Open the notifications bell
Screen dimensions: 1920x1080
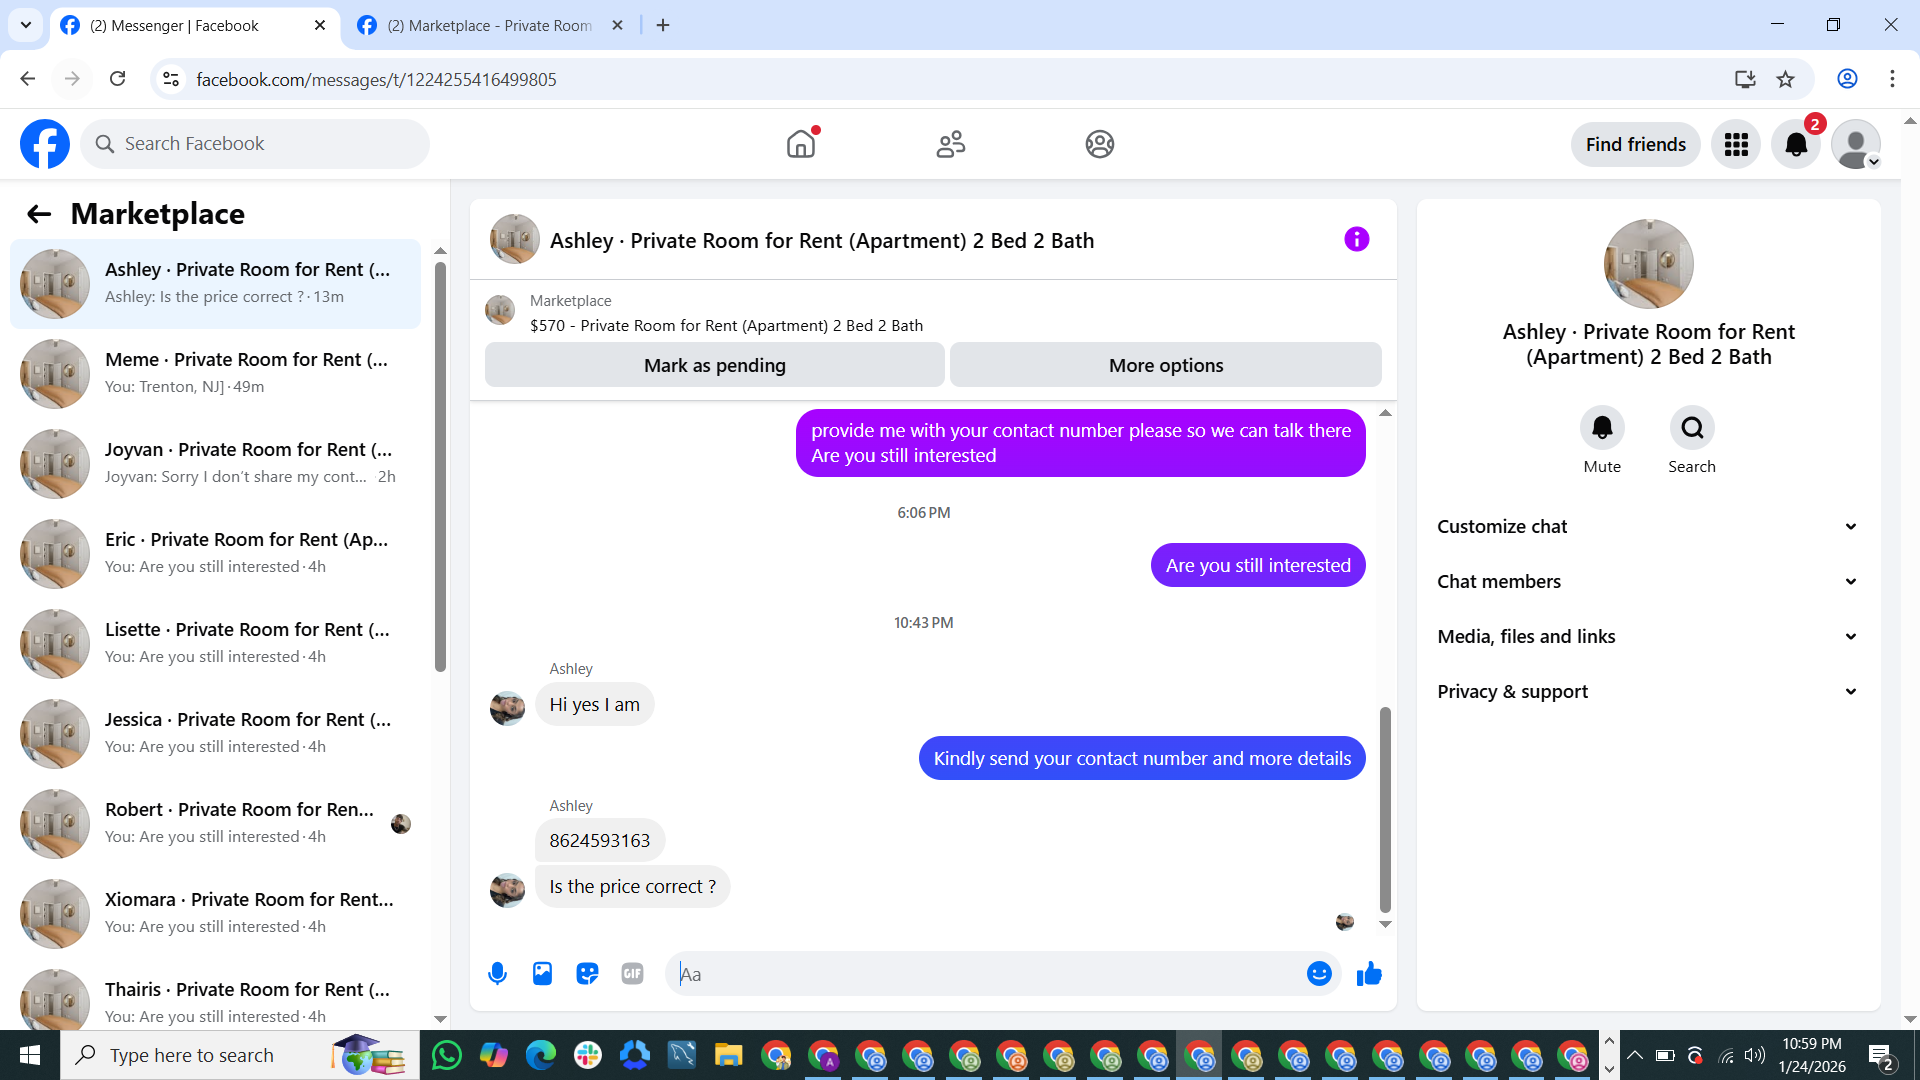[1796, 144]
